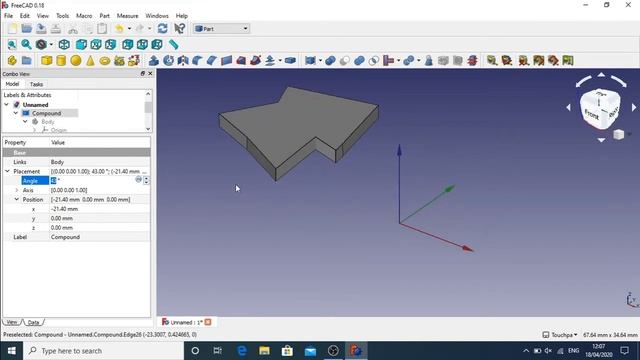Open a document with folder icon
The image size is (640, 360).
tap(27, 29)
